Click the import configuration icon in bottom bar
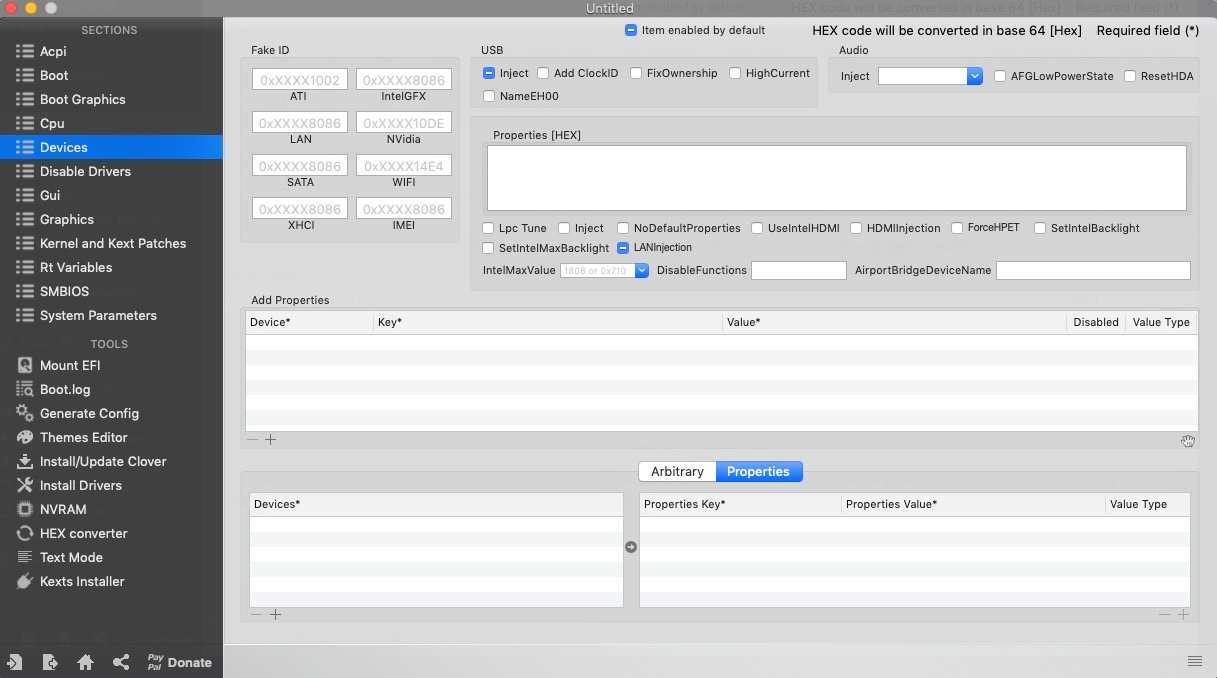 (x=15, y=662)
